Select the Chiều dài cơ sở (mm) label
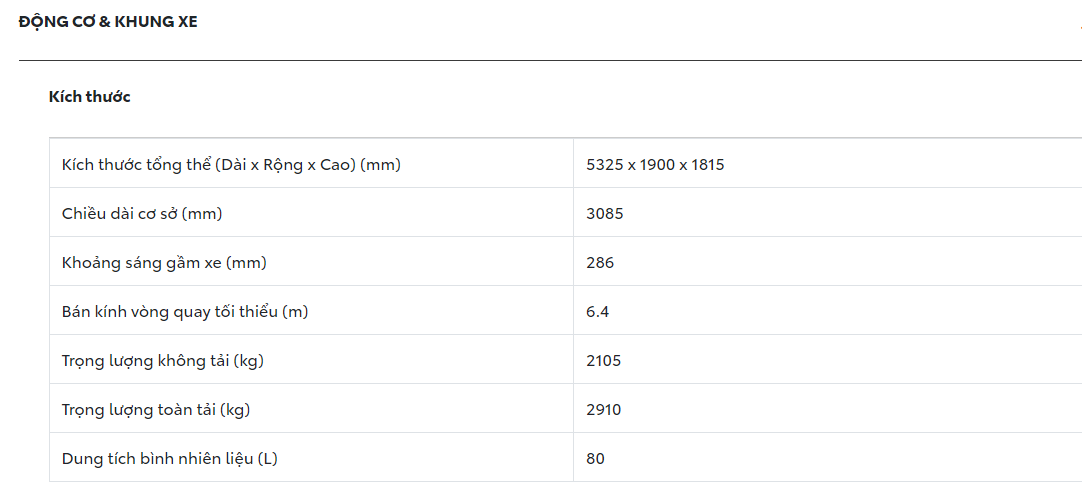This screenshot has width=1082, height=491. pos(142,214)
